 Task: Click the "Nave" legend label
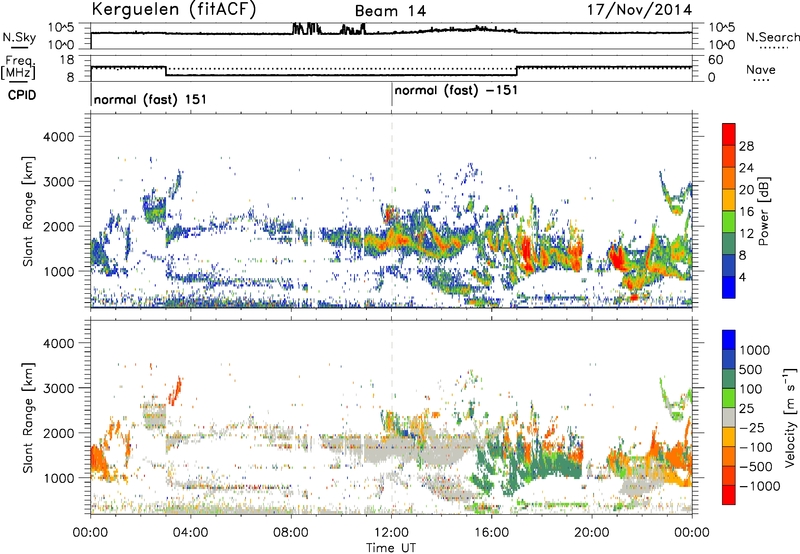(761, 69)
